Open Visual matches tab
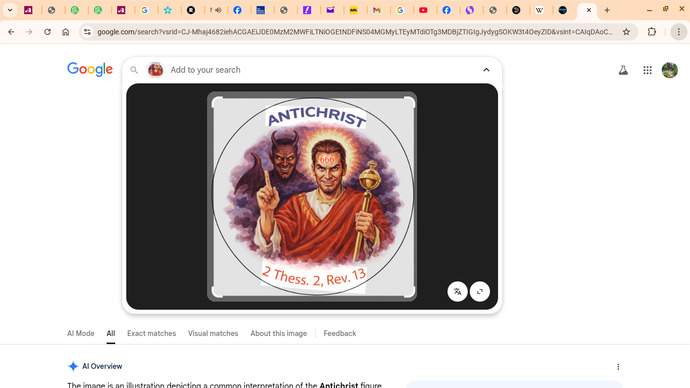Viewport: 690px width, 388px height. [x=213, y=333]
